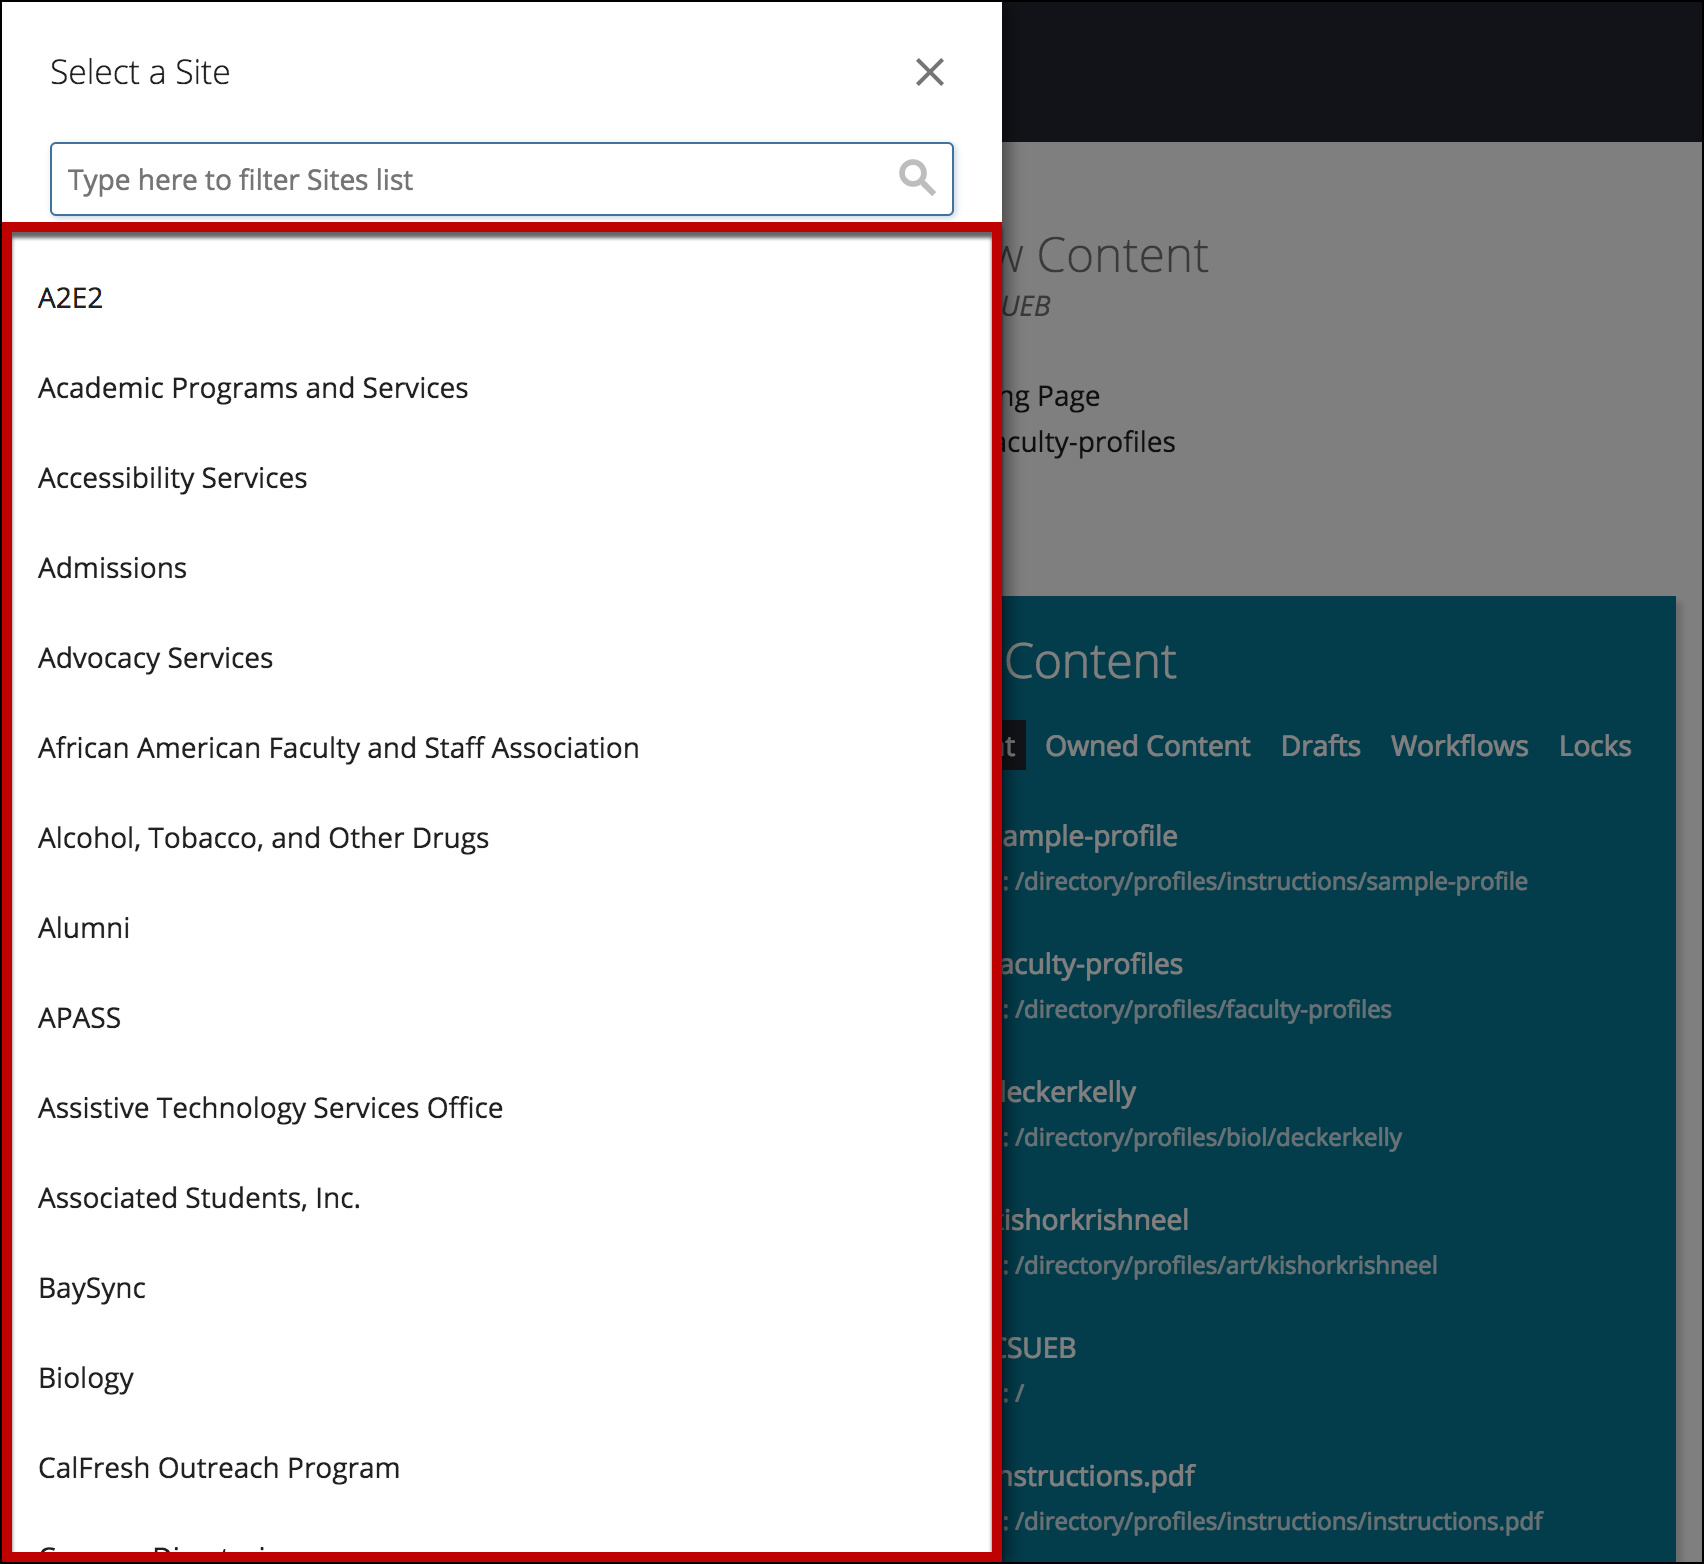Choose Academic Programs and Services site
The height and width of the screenshot is (1564, 1704).
(253, 388)
